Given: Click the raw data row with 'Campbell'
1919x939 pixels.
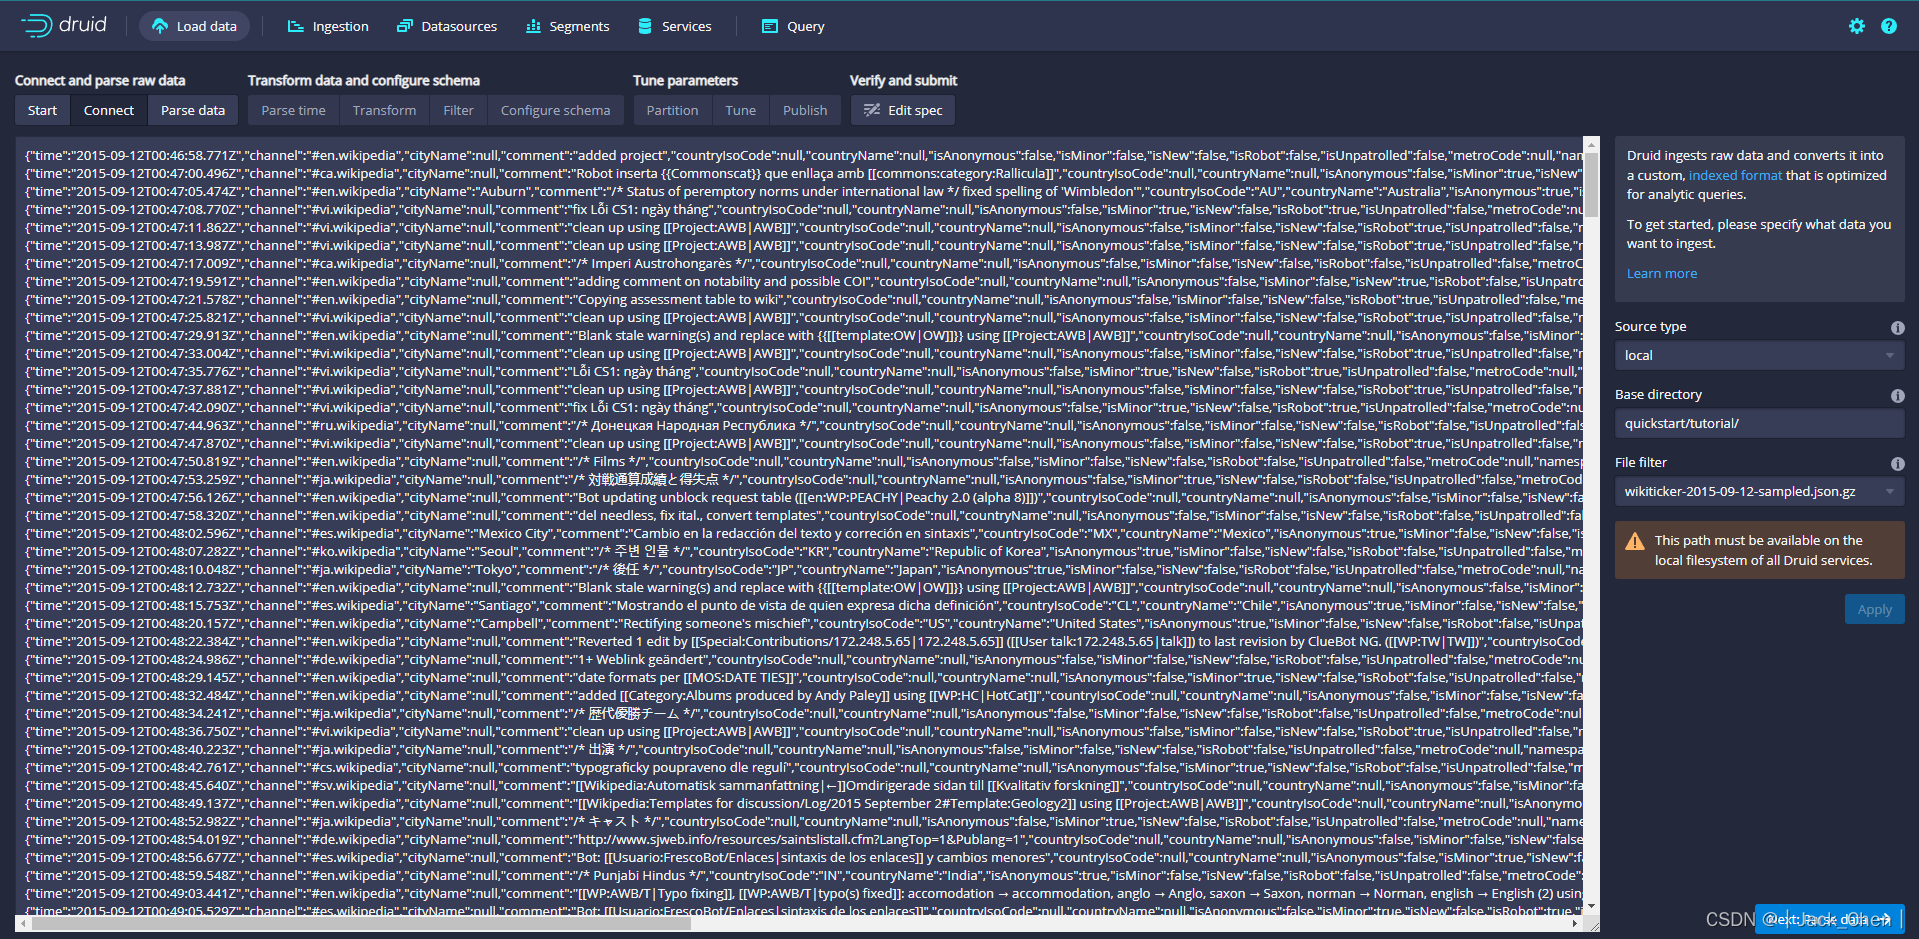Looking at the screenshot, I should [x=803, y=623].
